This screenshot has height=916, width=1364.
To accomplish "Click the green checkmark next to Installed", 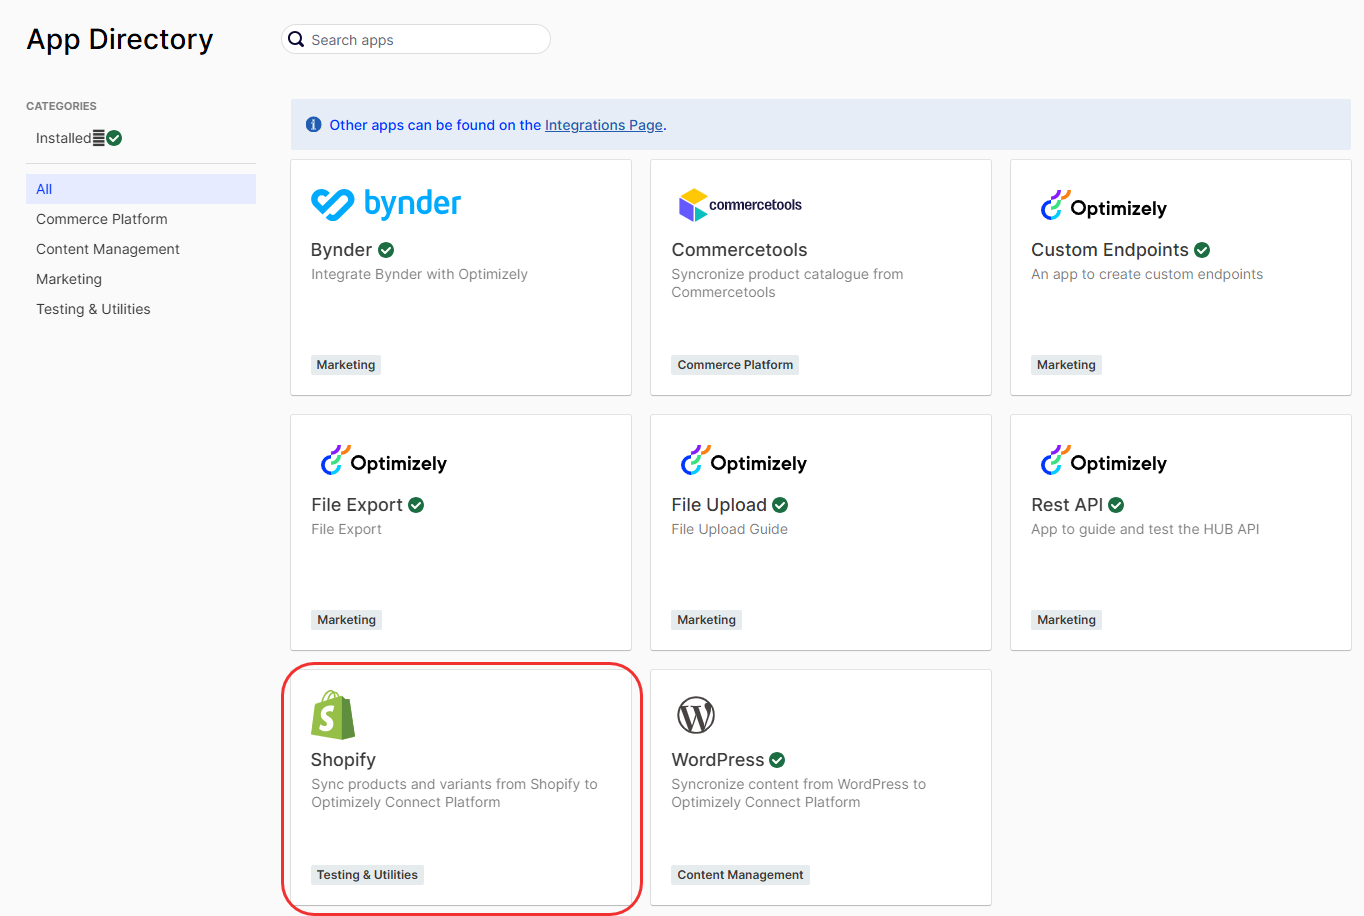I will tap(114, 138).
